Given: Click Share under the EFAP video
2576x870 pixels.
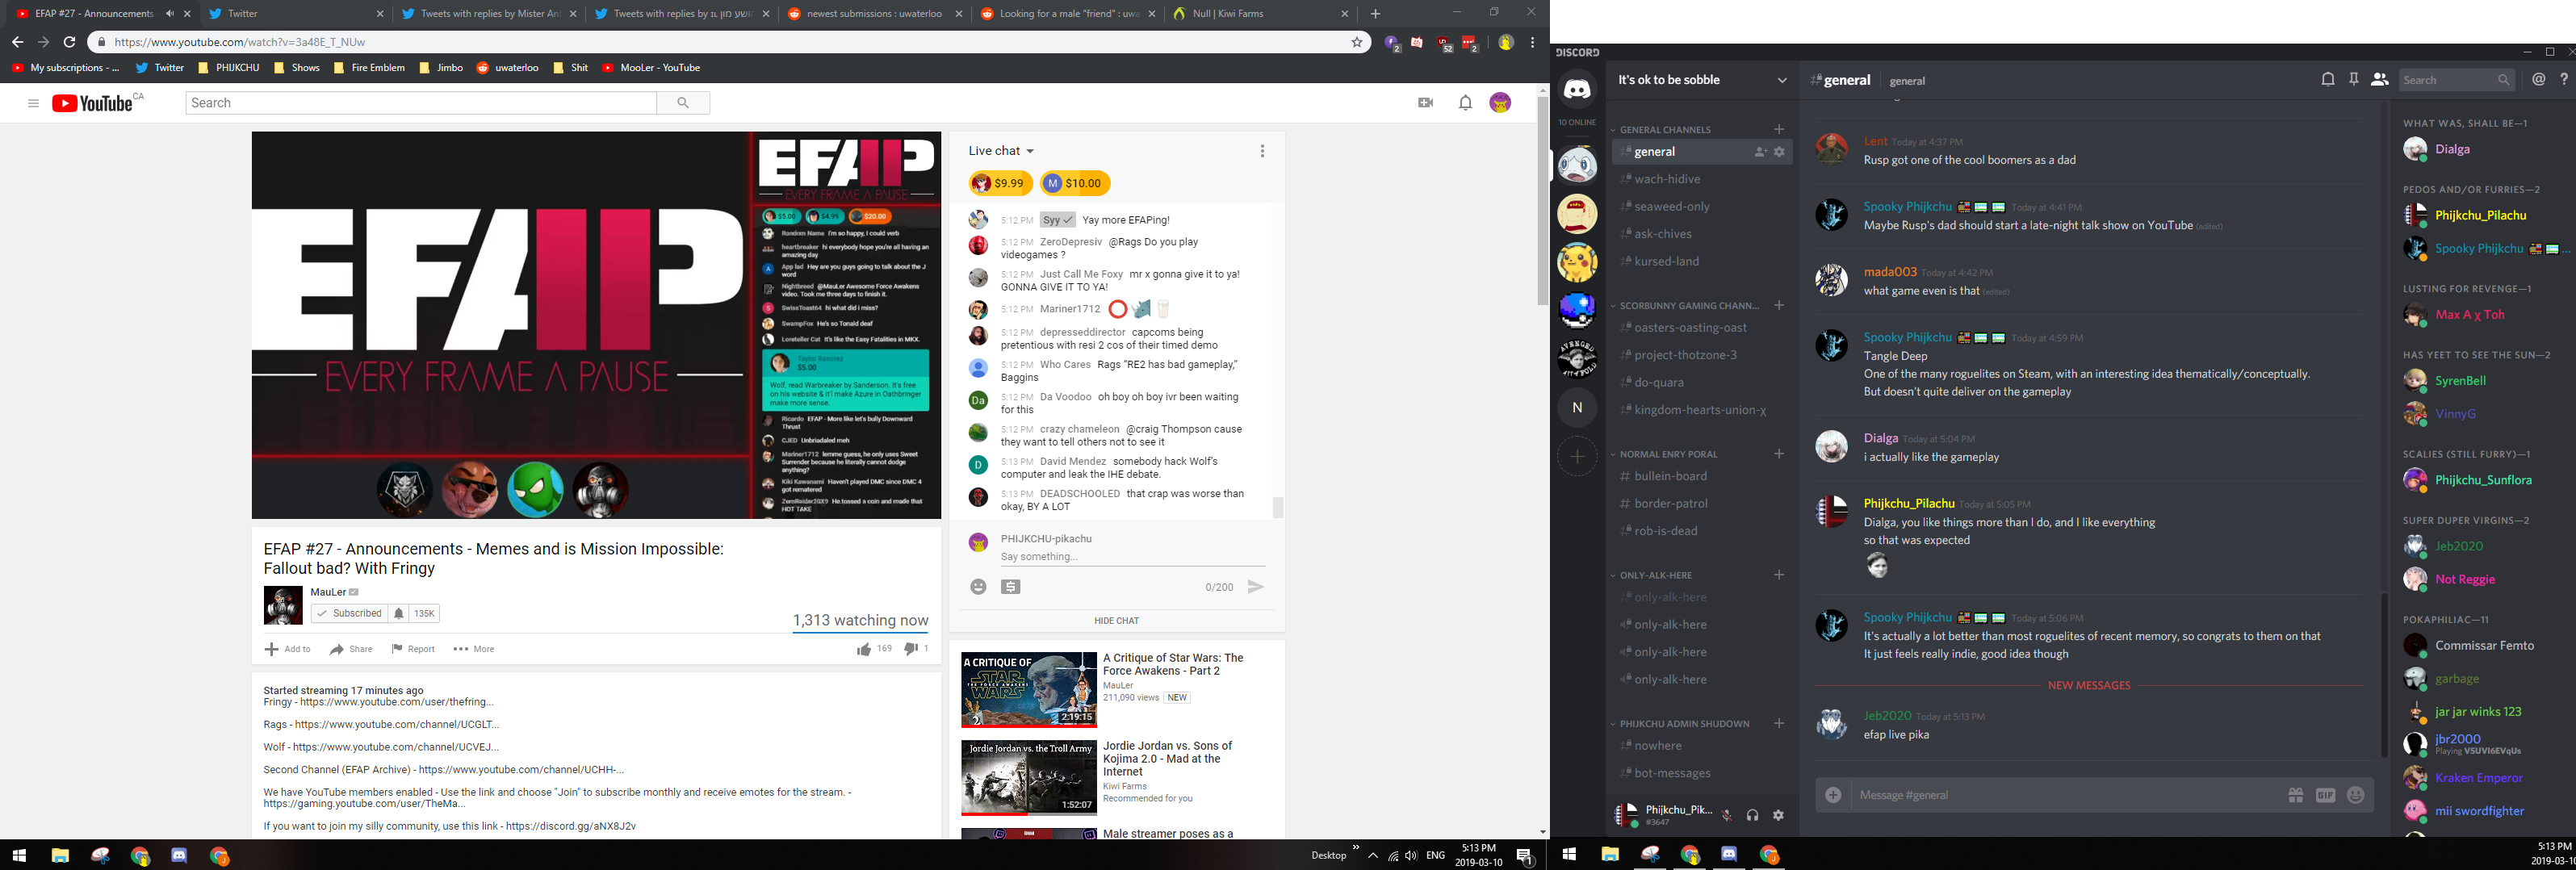Looking at the screenshot, I should click(x=351, y=649).
